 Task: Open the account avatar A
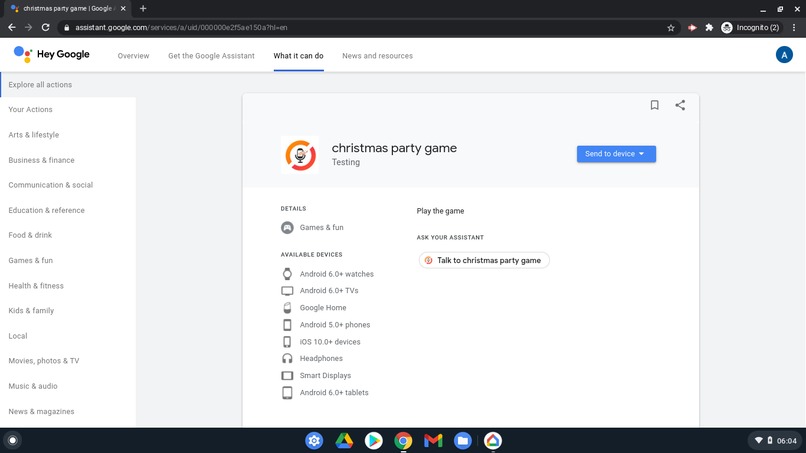pos(784,55)
